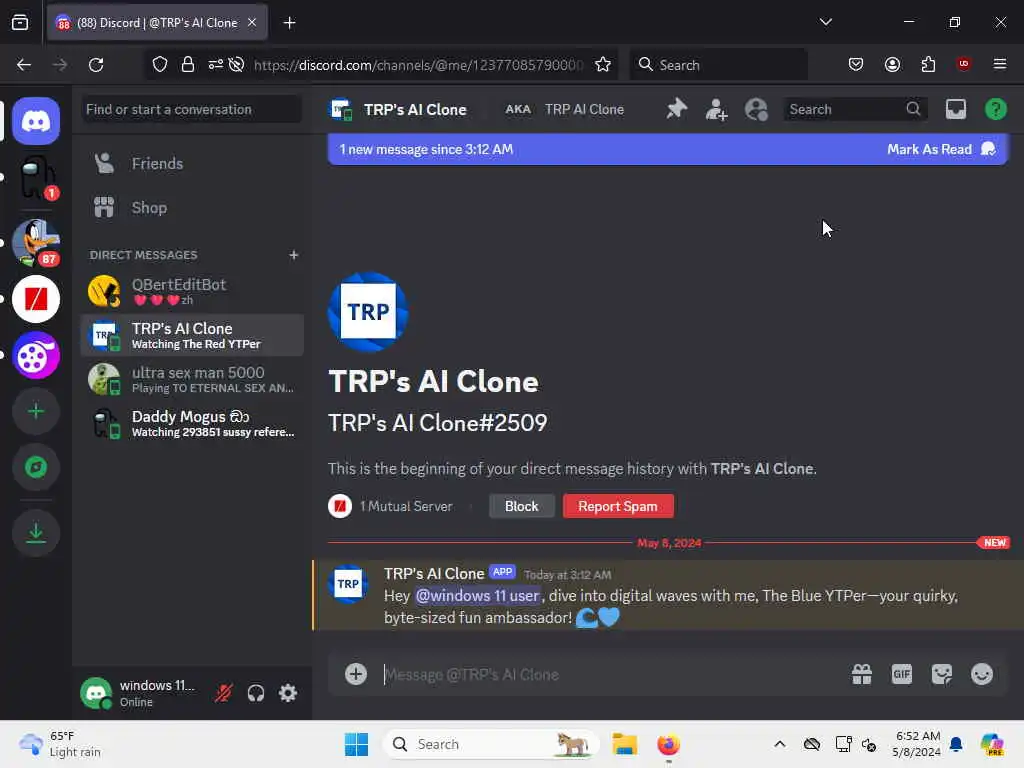Click Create DM plus next to Direct Messages
The height and width of the screenshot is (768, 1024).
tap(293, 255)
